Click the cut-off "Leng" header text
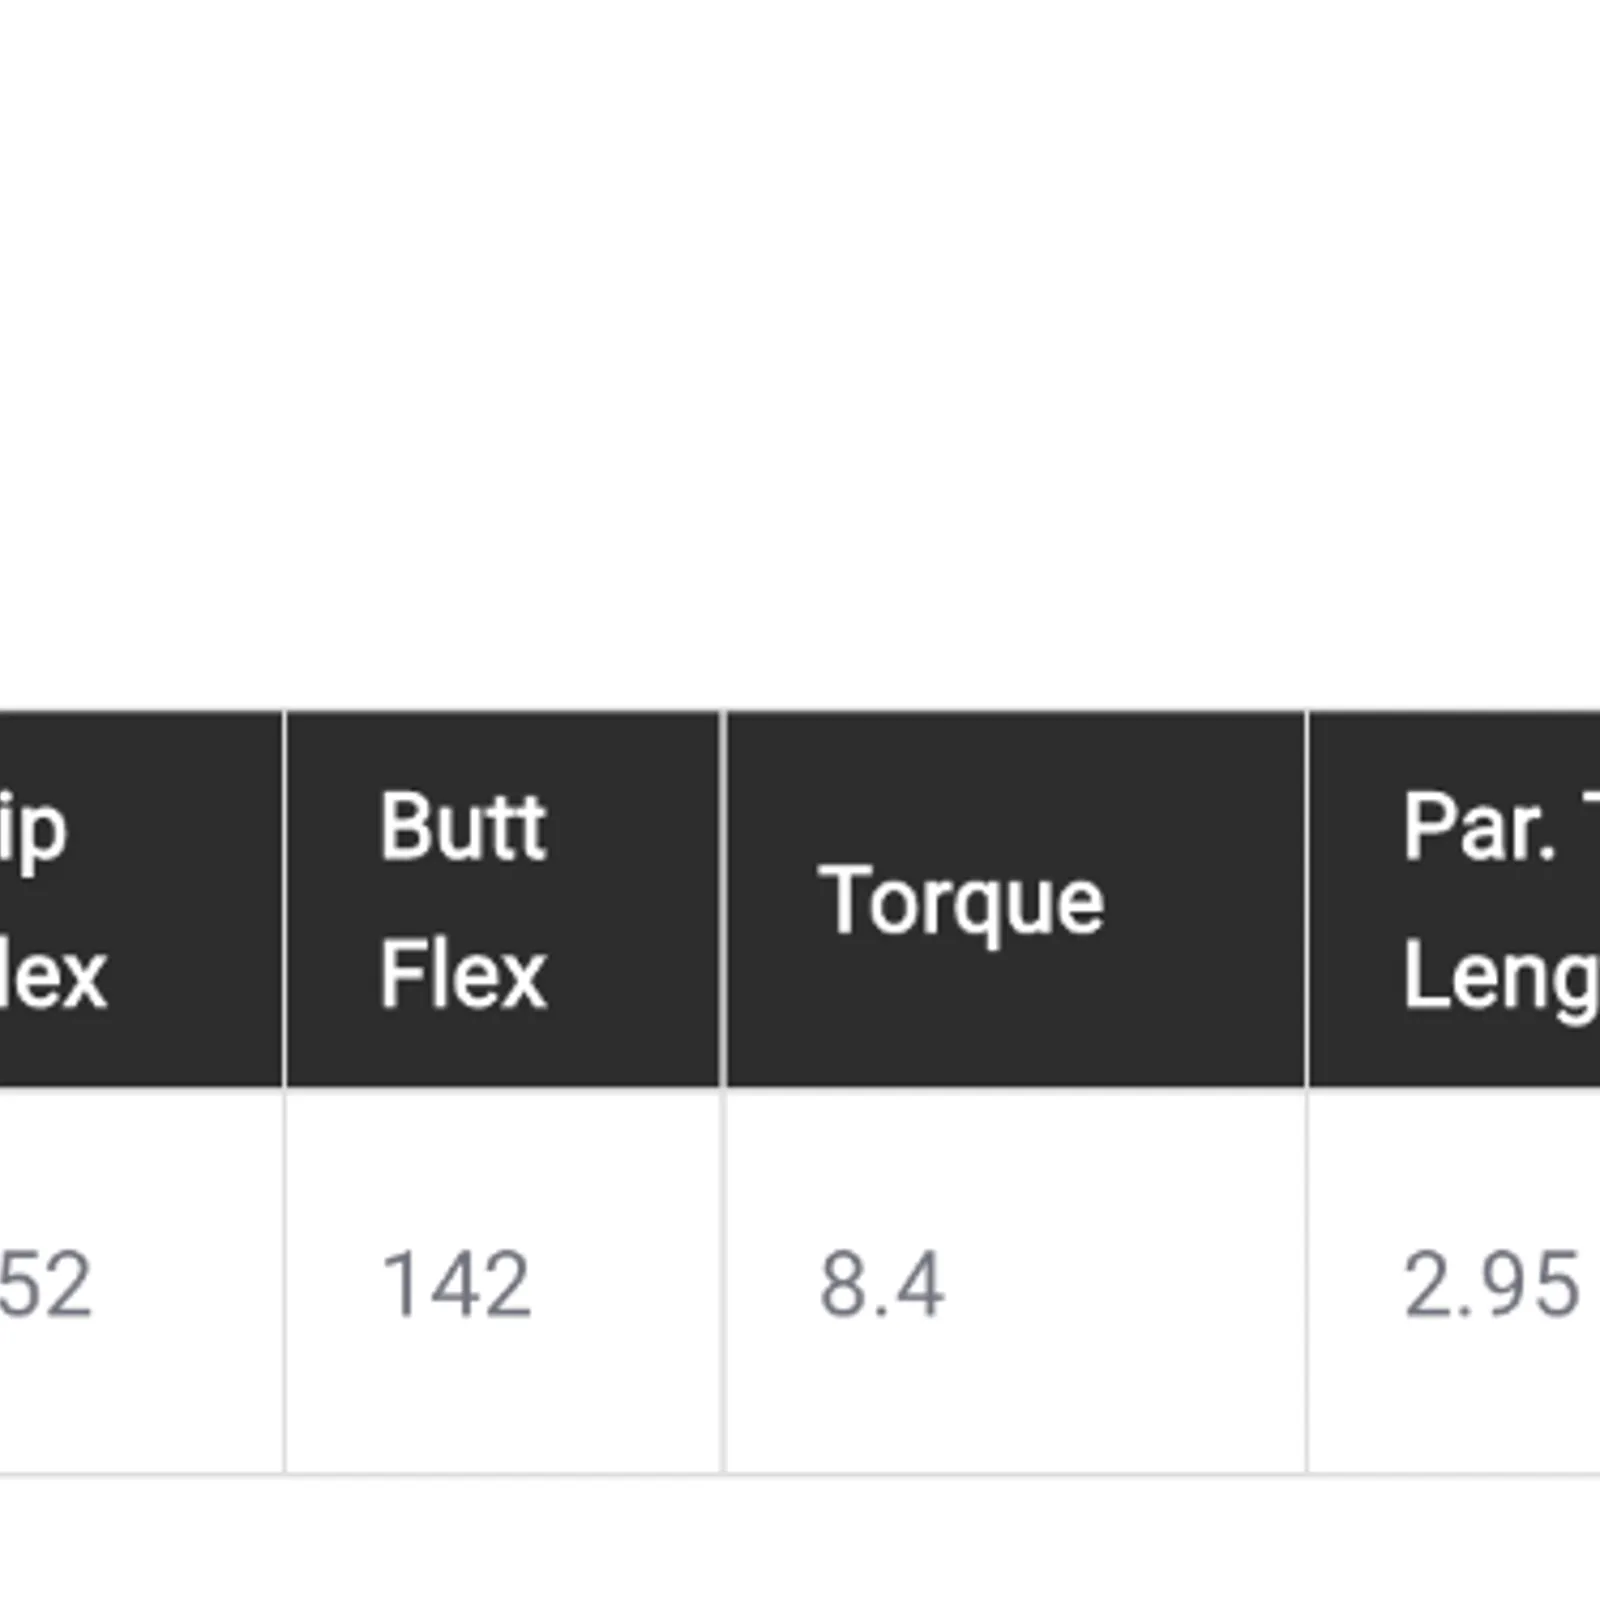 tap(1500, 976)
